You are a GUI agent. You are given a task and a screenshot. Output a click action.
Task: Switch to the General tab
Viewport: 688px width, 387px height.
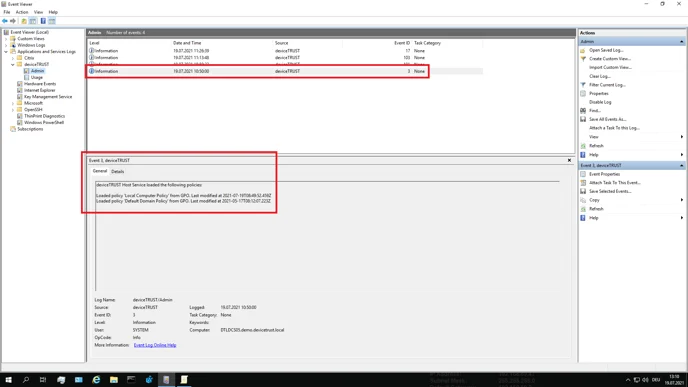pyautogui.click(x=100, y=171)
